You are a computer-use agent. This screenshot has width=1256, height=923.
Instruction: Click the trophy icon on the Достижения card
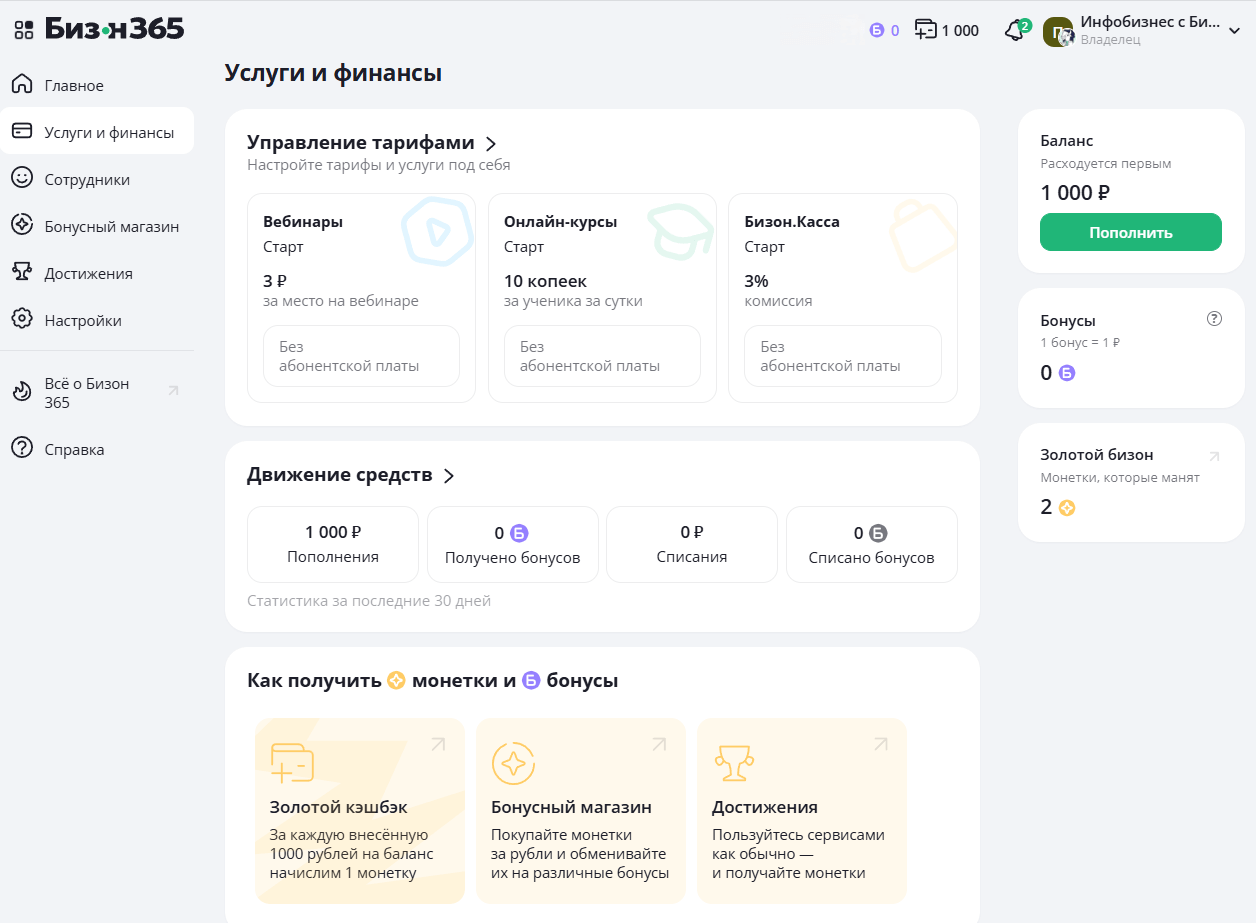coord(734,763)
